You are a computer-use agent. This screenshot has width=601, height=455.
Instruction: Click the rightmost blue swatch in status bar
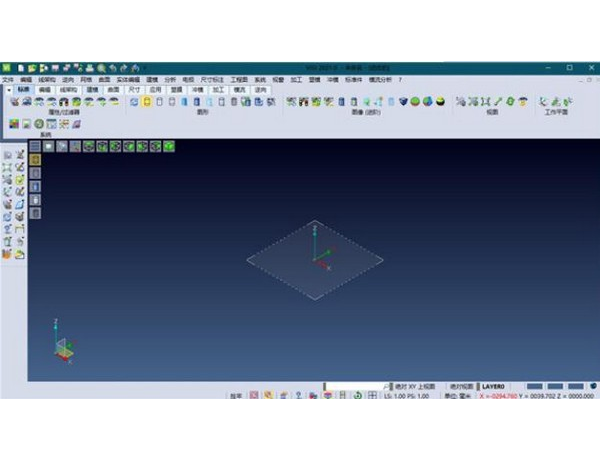(x=575, y=386)
